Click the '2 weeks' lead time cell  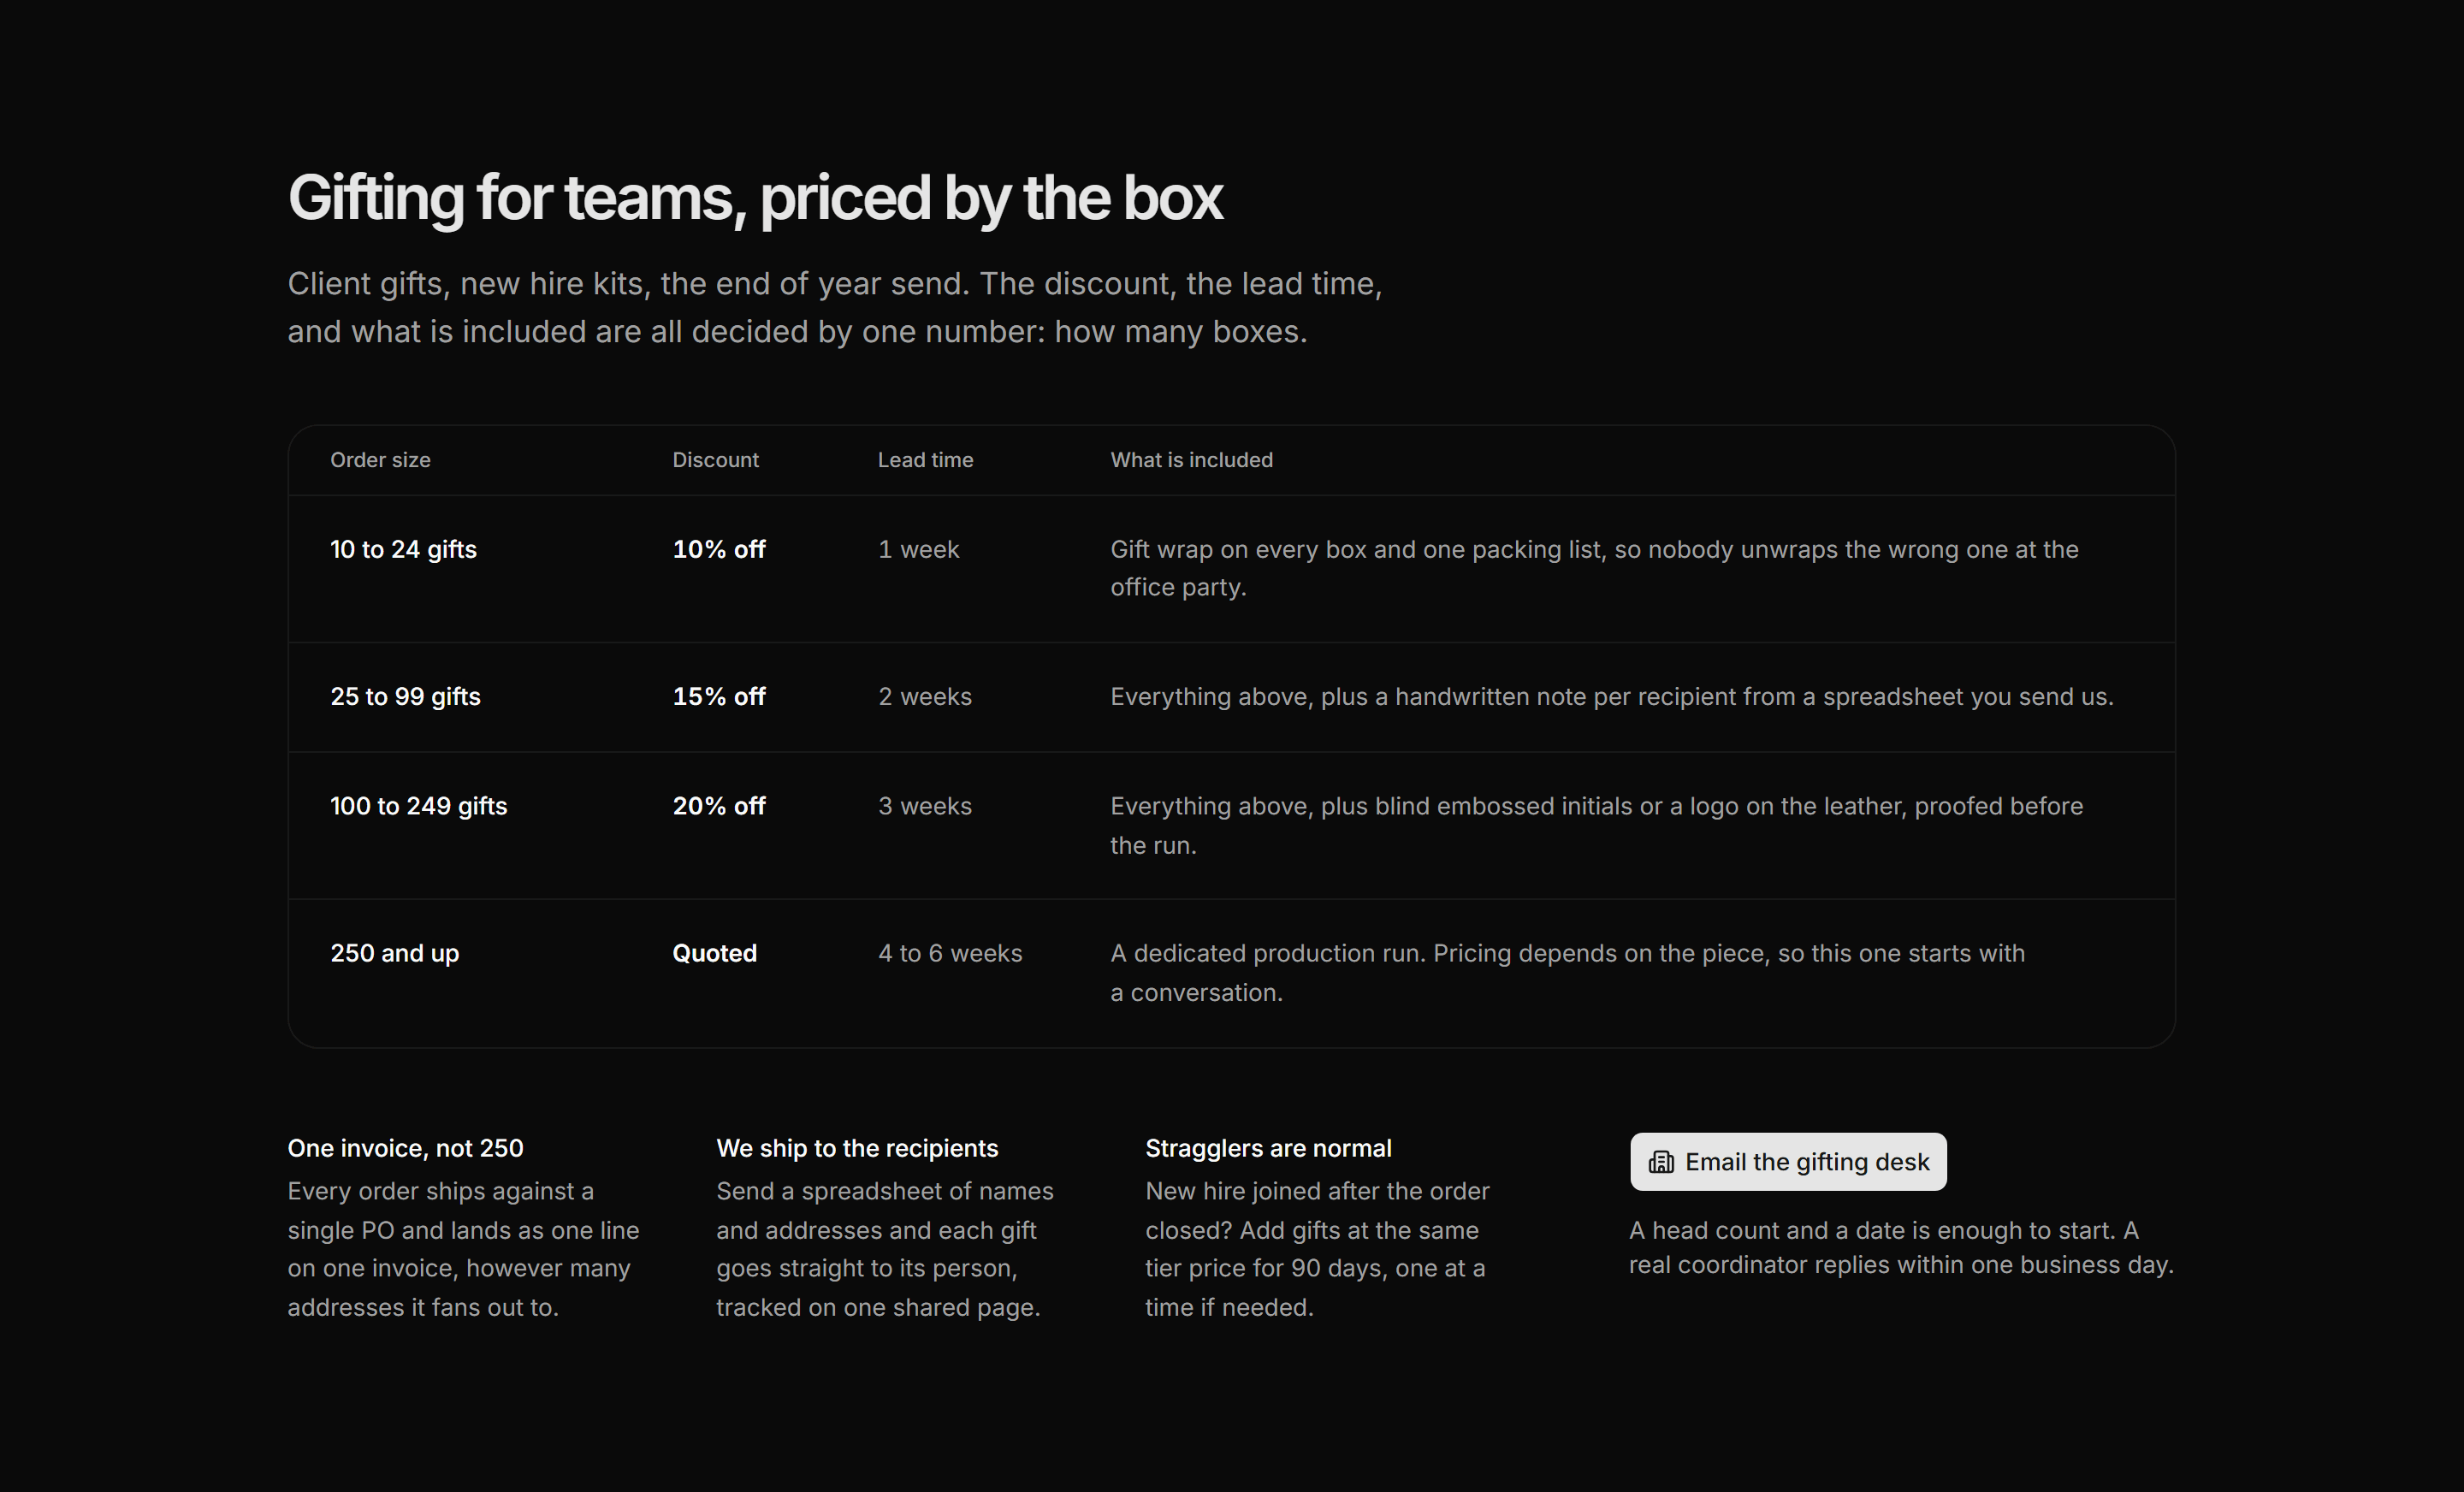(925, 696)
